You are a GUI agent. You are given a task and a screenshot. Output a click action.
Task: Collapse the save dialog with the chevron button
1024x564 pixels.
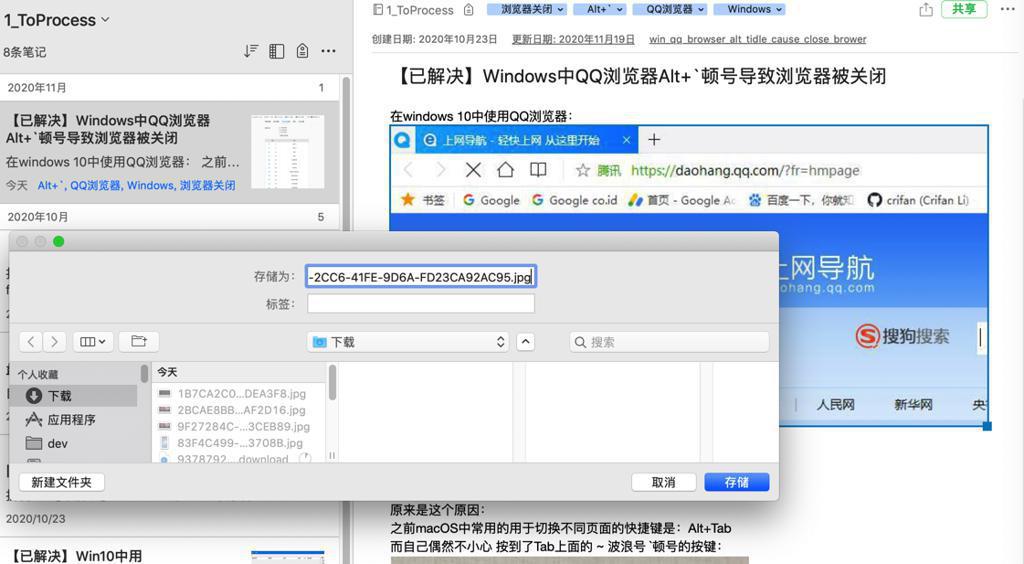click(x=526, y=342)
